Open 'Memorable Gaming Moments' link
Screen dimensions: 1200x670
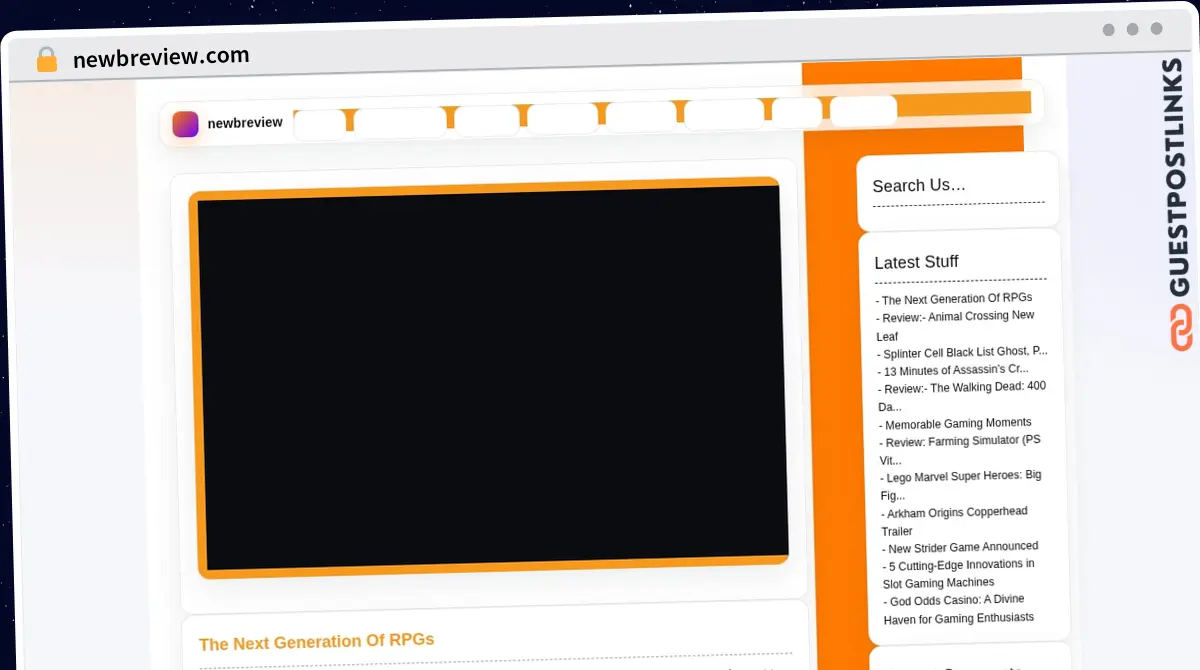(956, 424)
